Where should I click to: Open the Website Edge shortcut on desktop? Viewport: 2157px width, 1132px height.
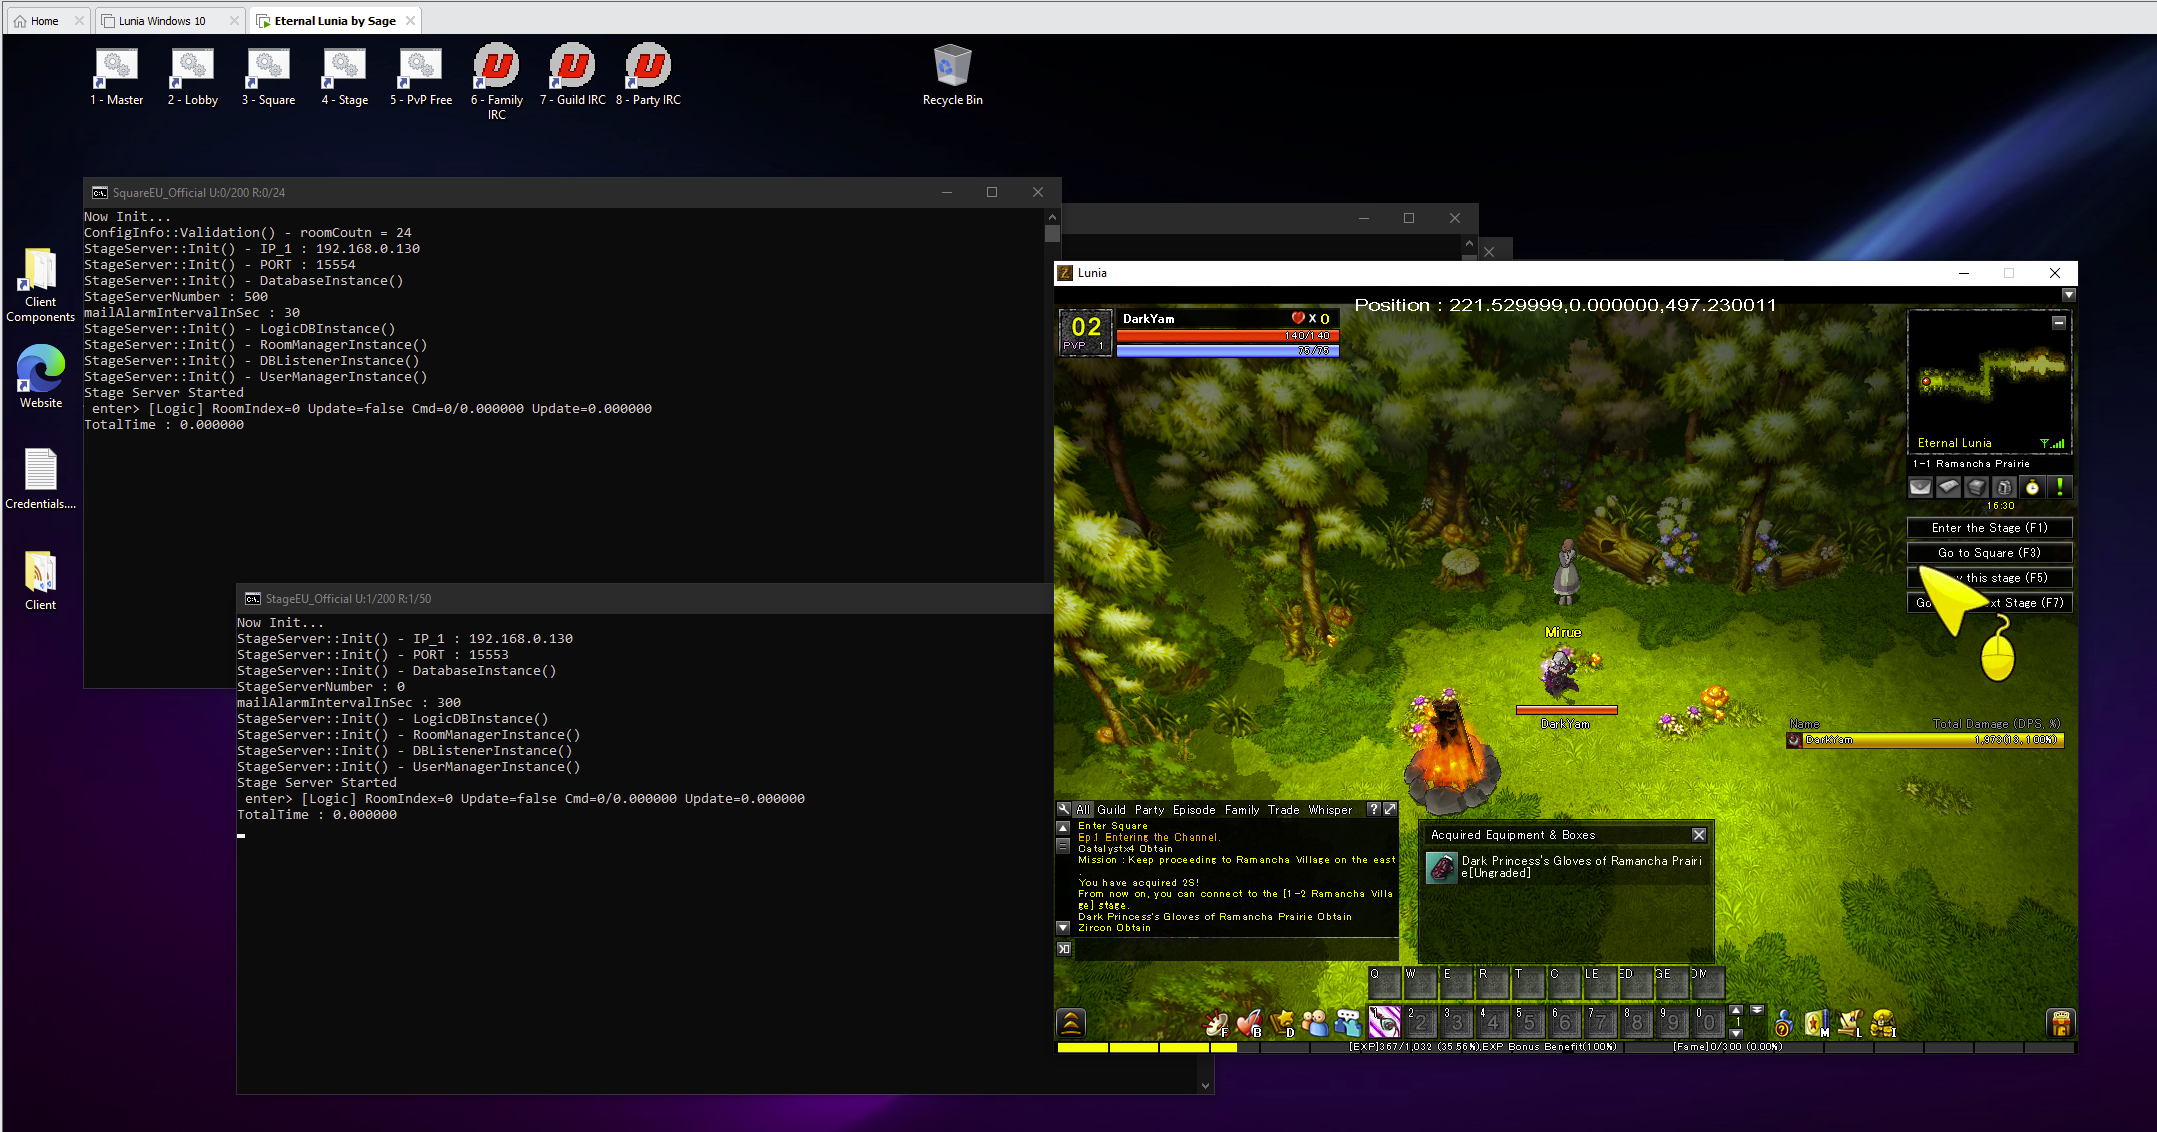41,376
